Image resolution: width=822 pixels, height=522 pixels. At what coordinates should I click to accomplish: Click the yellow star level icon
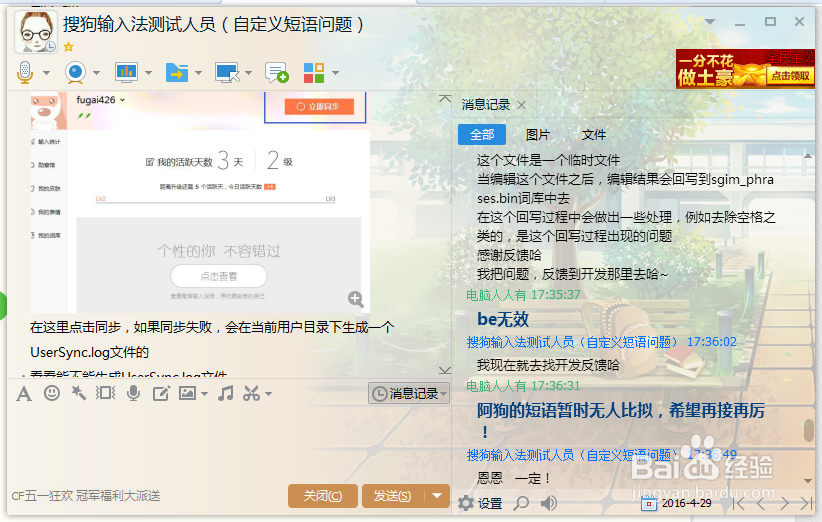68,47
